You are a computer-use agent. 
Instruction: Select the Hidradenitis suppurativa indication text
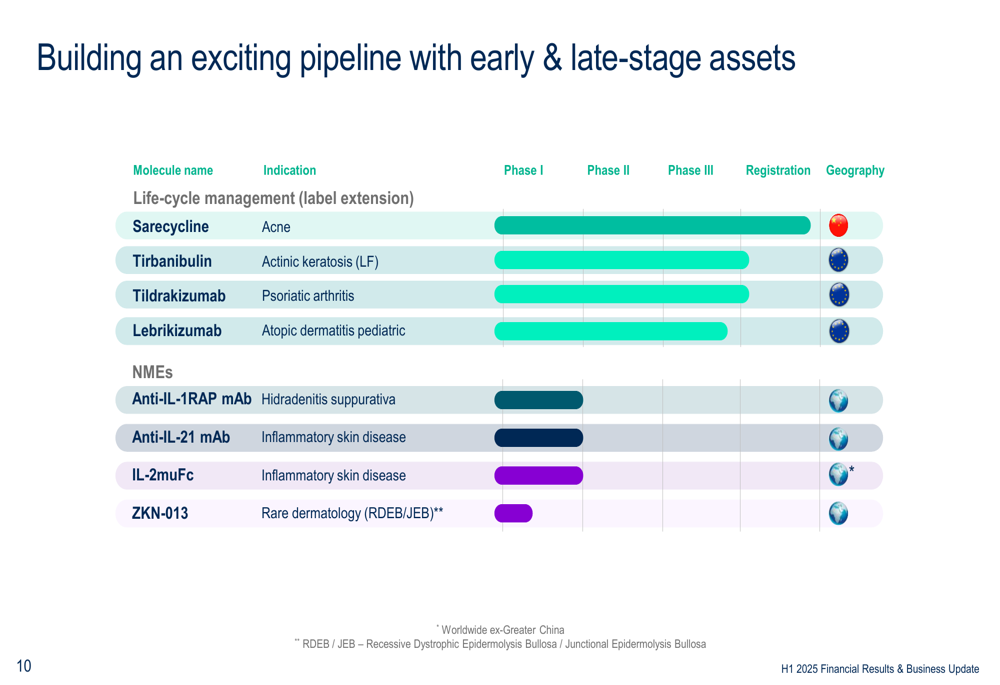328,400
